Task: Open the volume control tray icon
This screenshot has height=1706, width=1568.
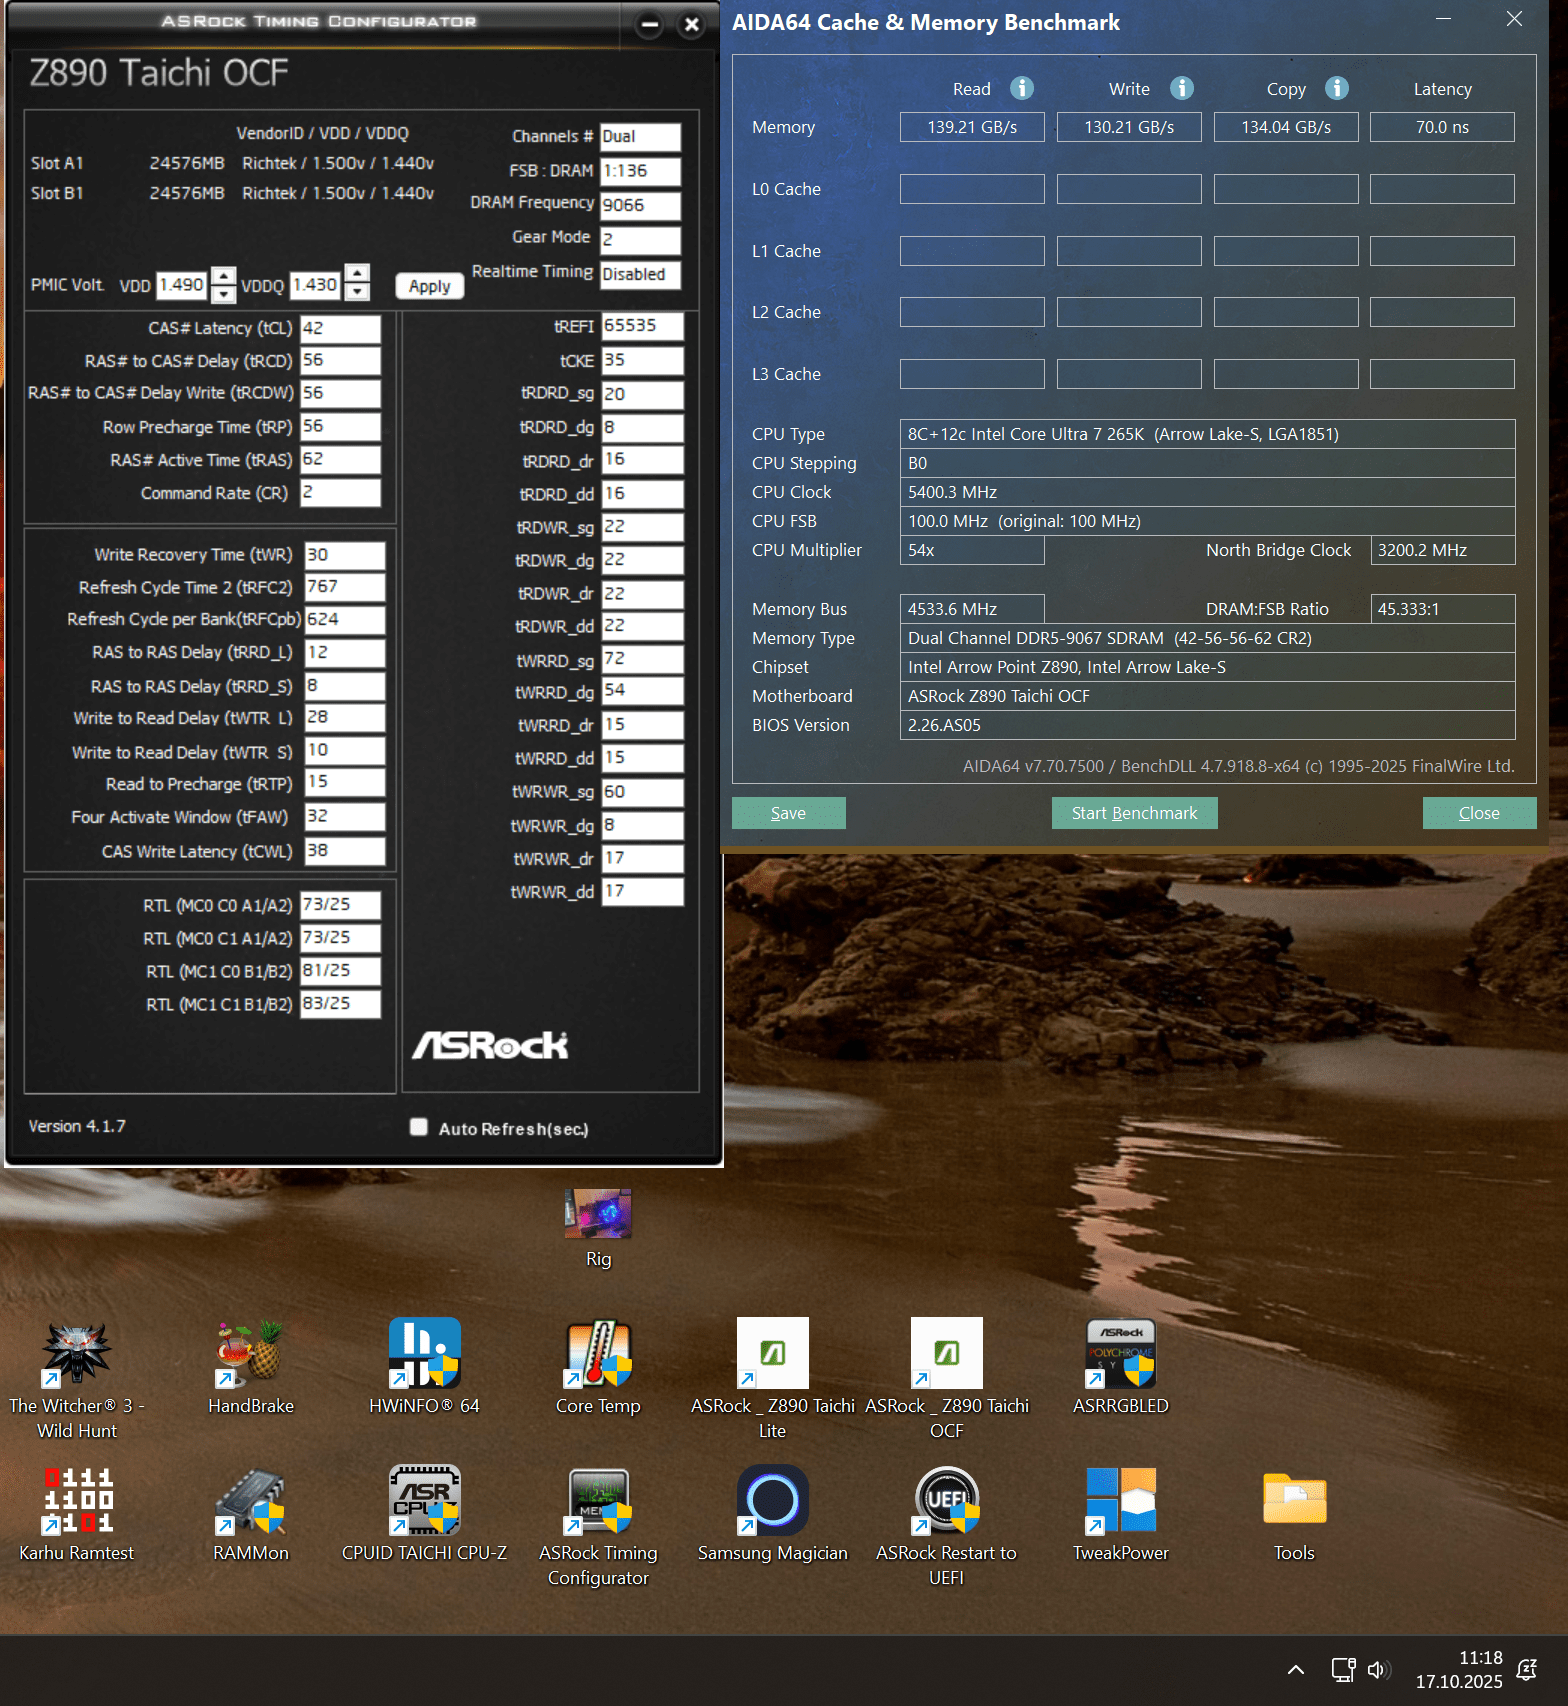Action: (x=1379, y=1669)
